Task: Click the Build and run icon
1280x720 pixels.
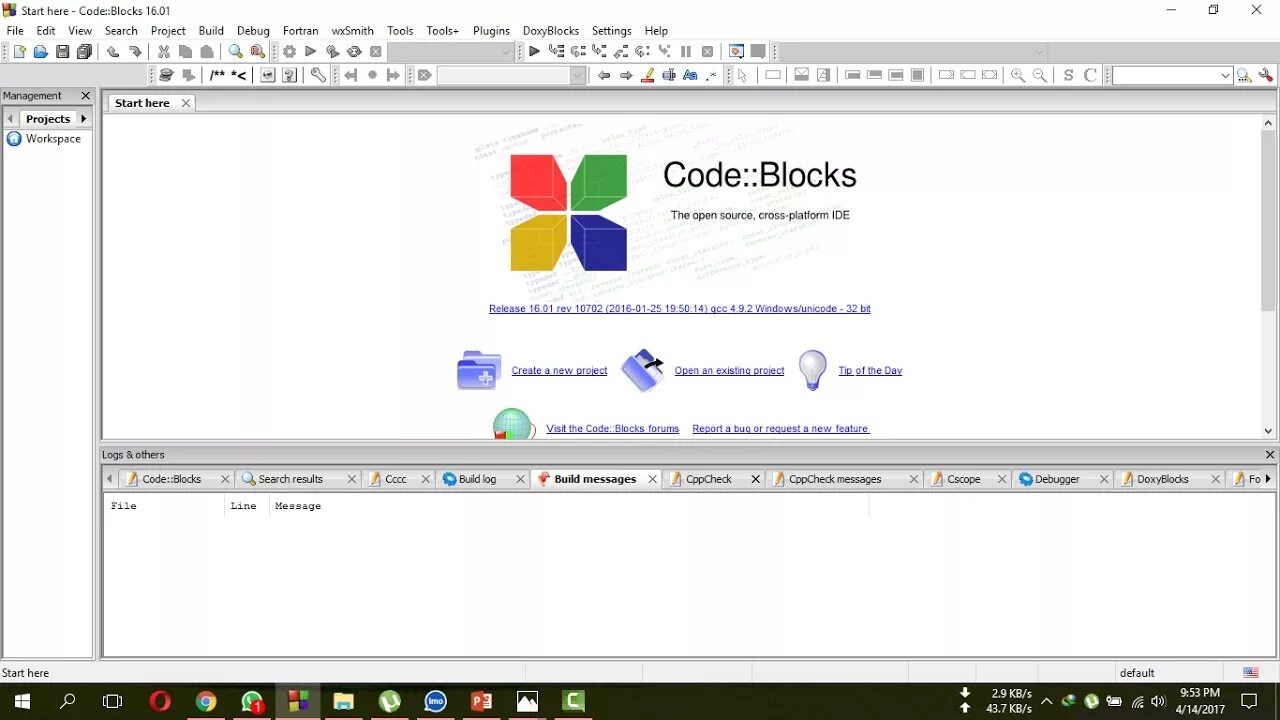Action: pos(333,52)
